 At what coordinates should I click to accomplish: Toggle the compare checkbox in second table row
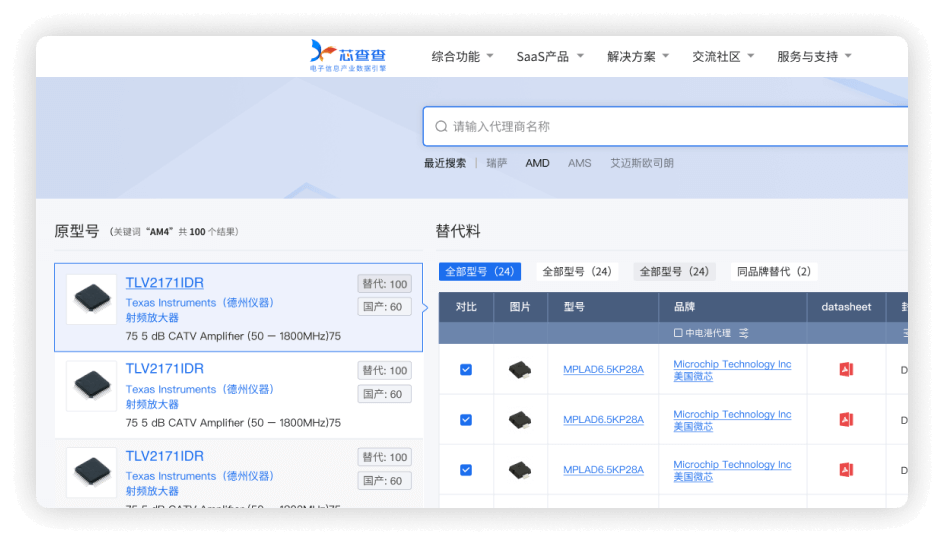click(466, 420)
